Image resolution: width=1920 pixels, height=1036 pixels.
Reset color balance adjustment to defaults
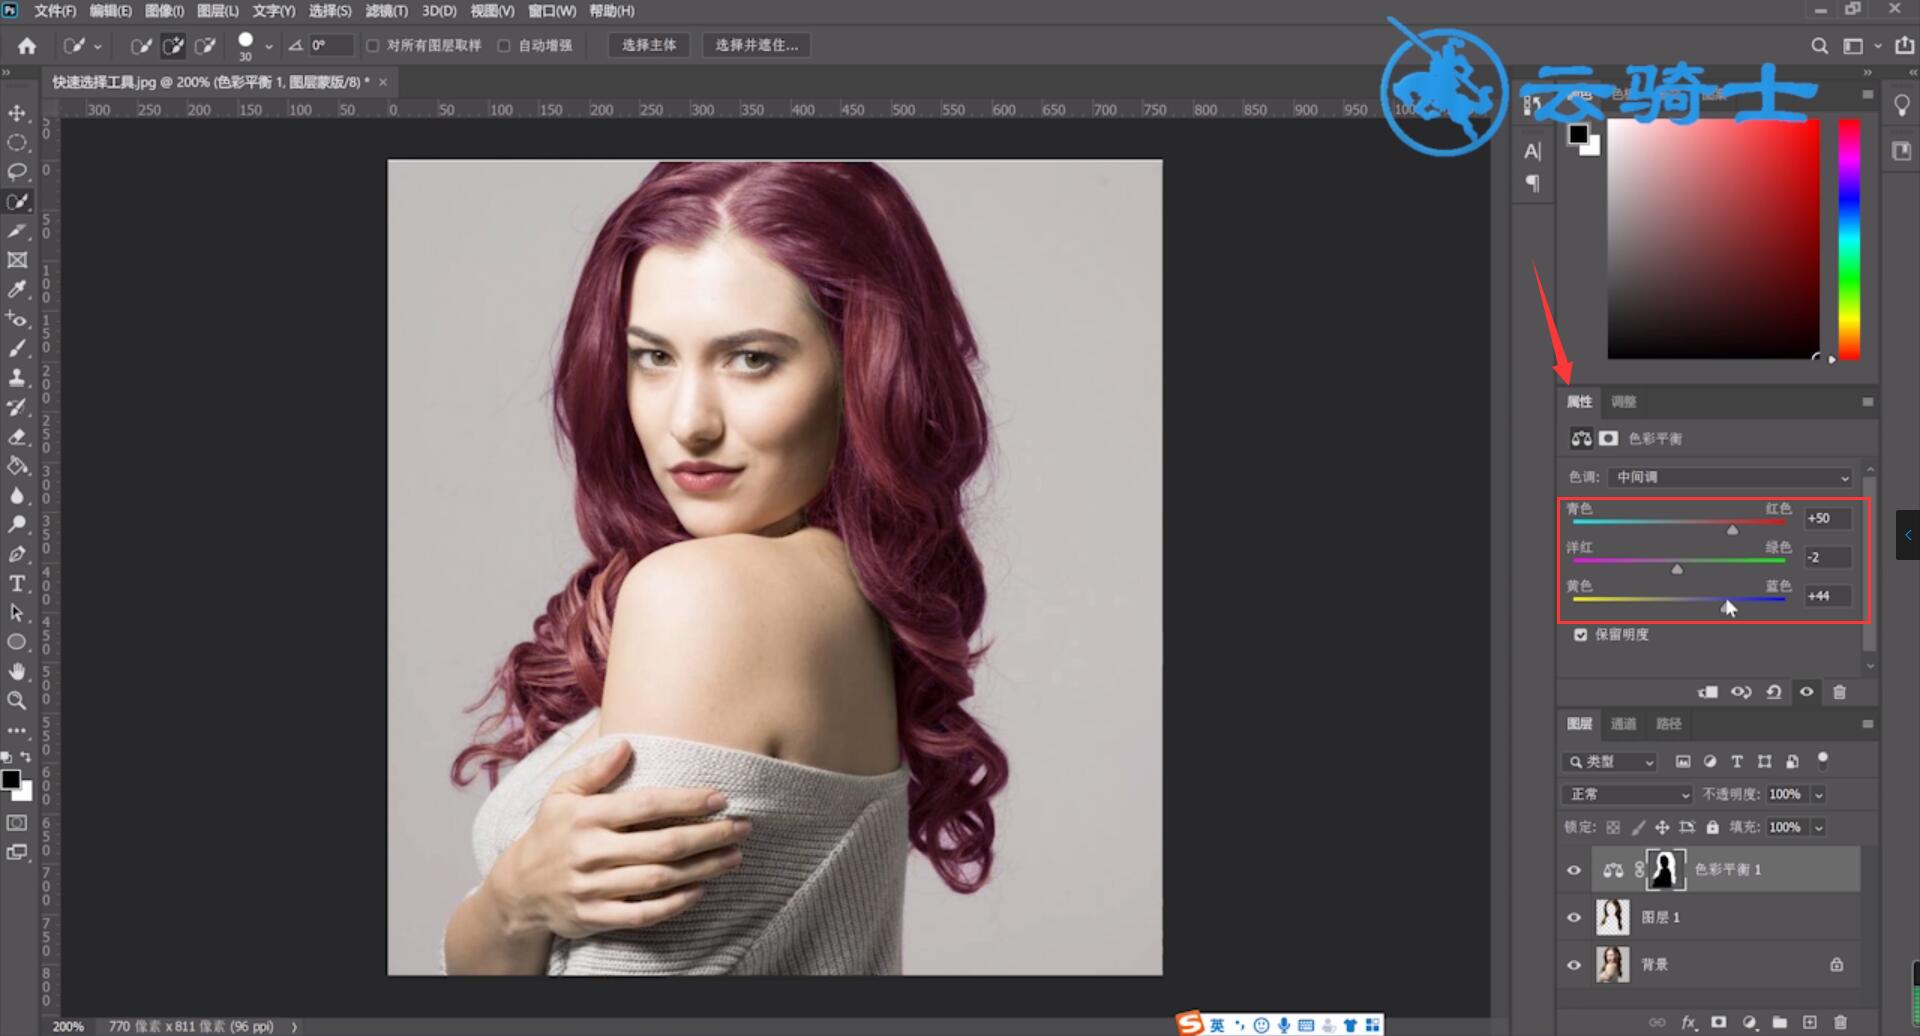[x=1774, y=692]
